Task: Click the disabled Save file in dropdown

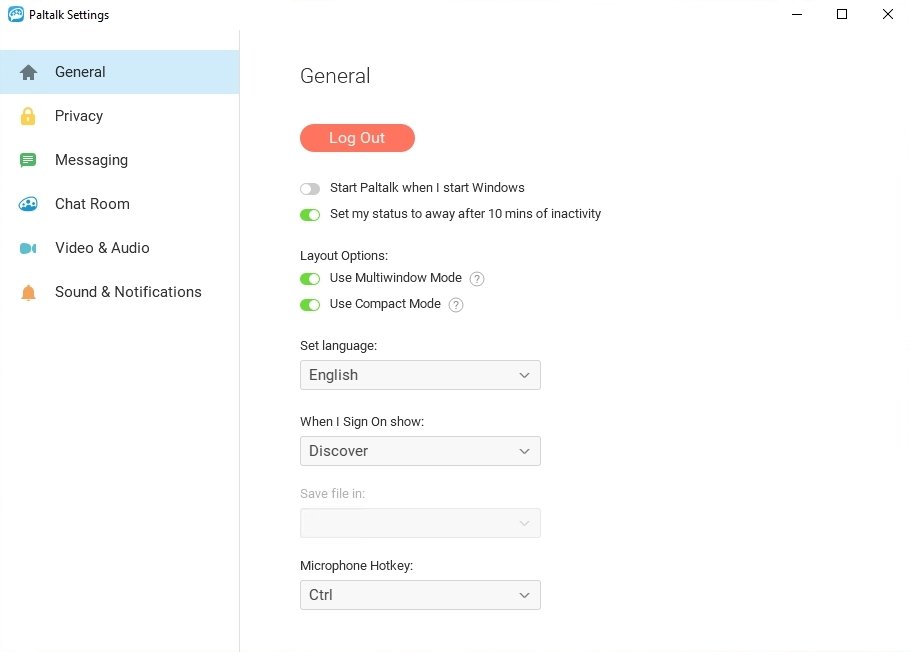Action: coord(420,523)
